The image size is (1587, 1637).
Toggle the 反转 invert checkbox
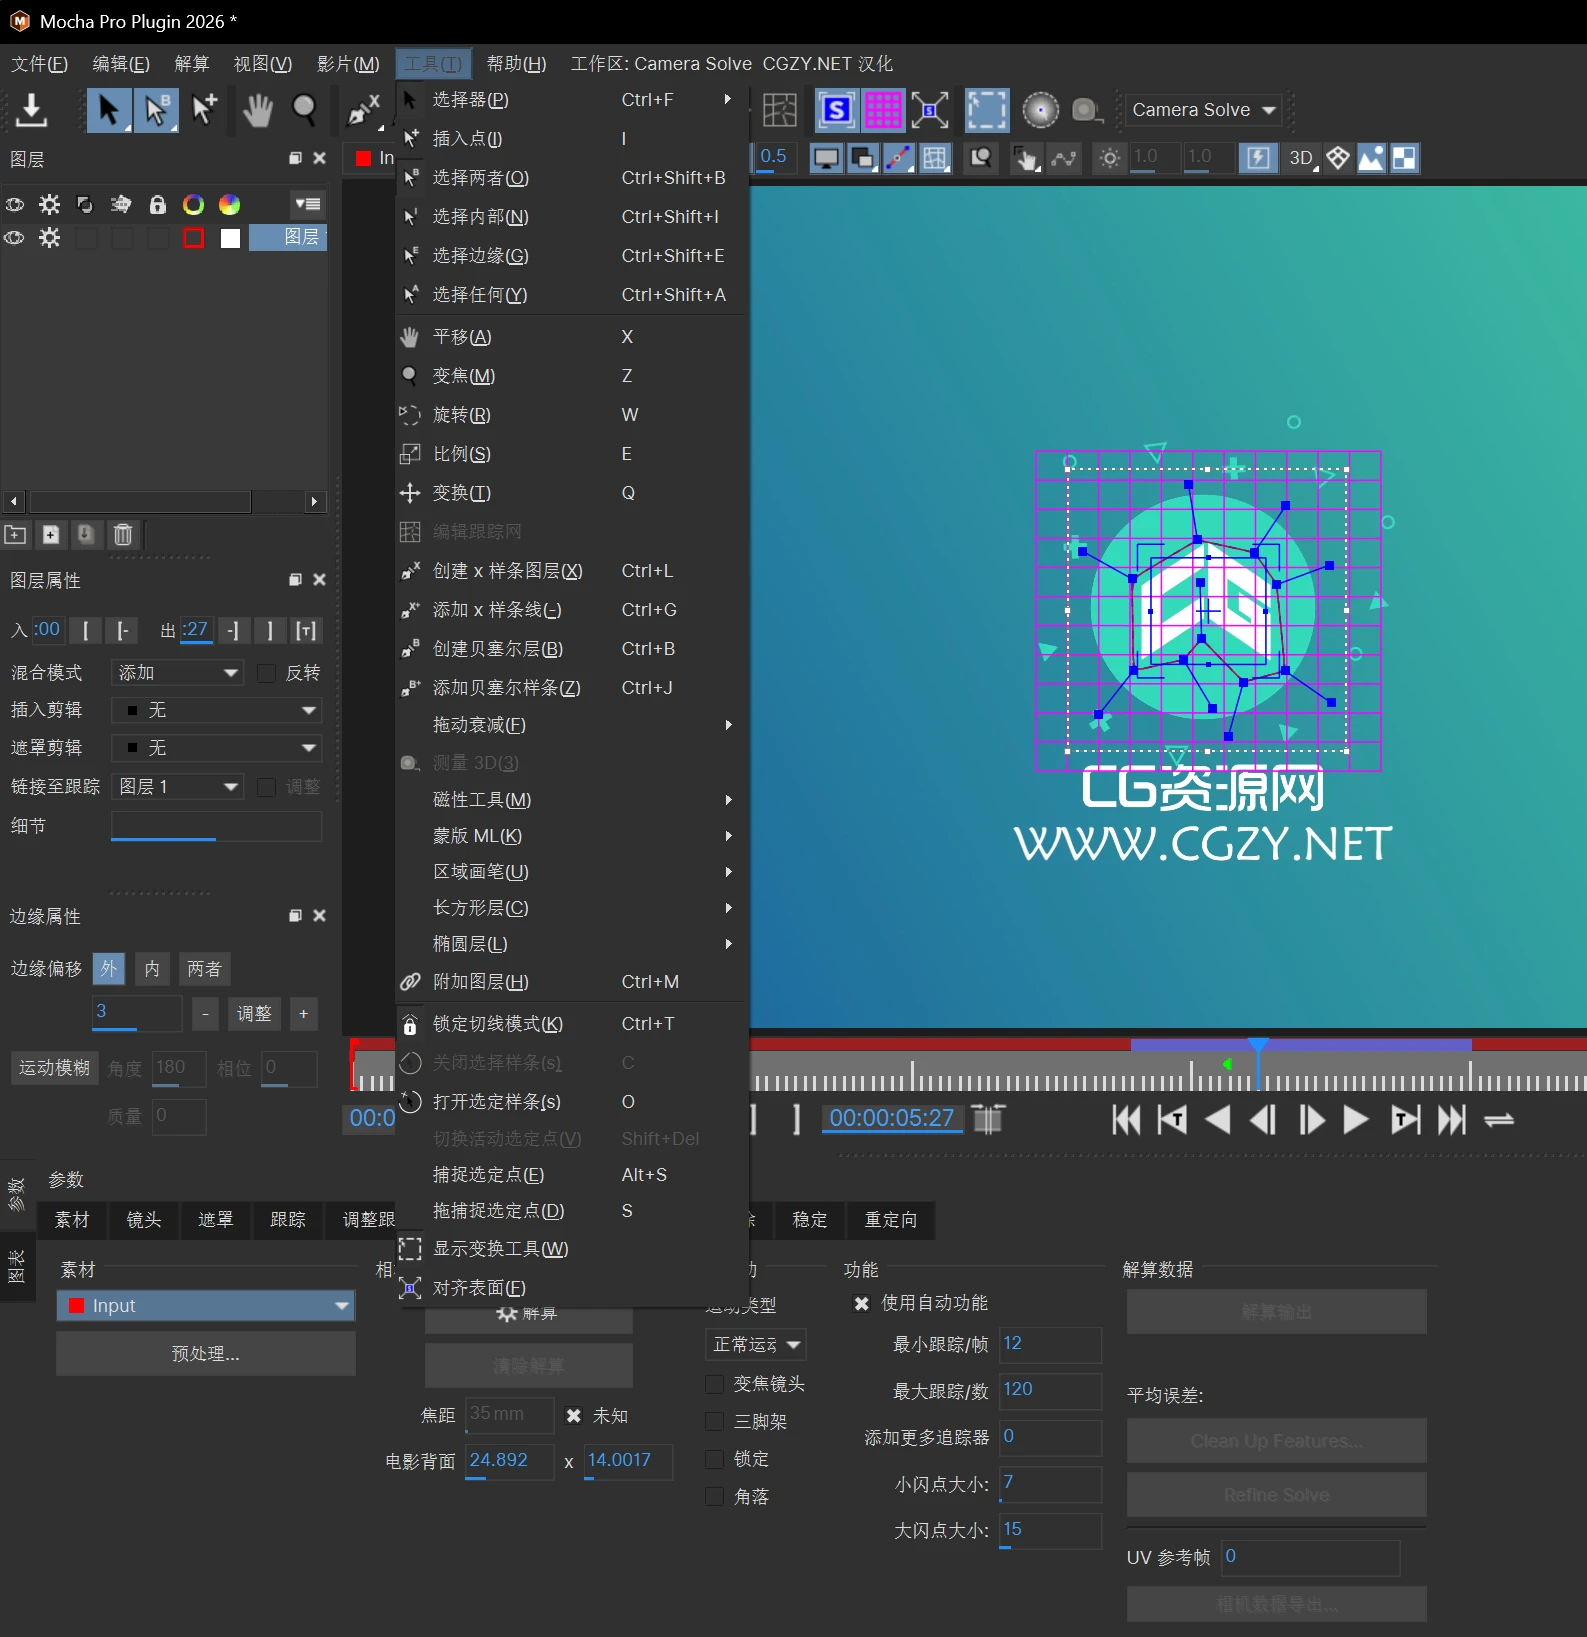(x=266, y=673)
